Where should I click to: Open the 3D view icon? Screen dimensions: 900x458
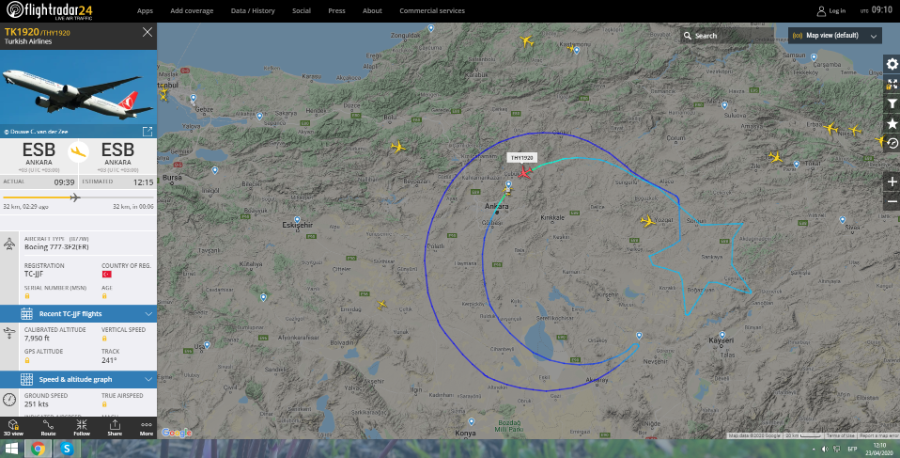point(13,427)
